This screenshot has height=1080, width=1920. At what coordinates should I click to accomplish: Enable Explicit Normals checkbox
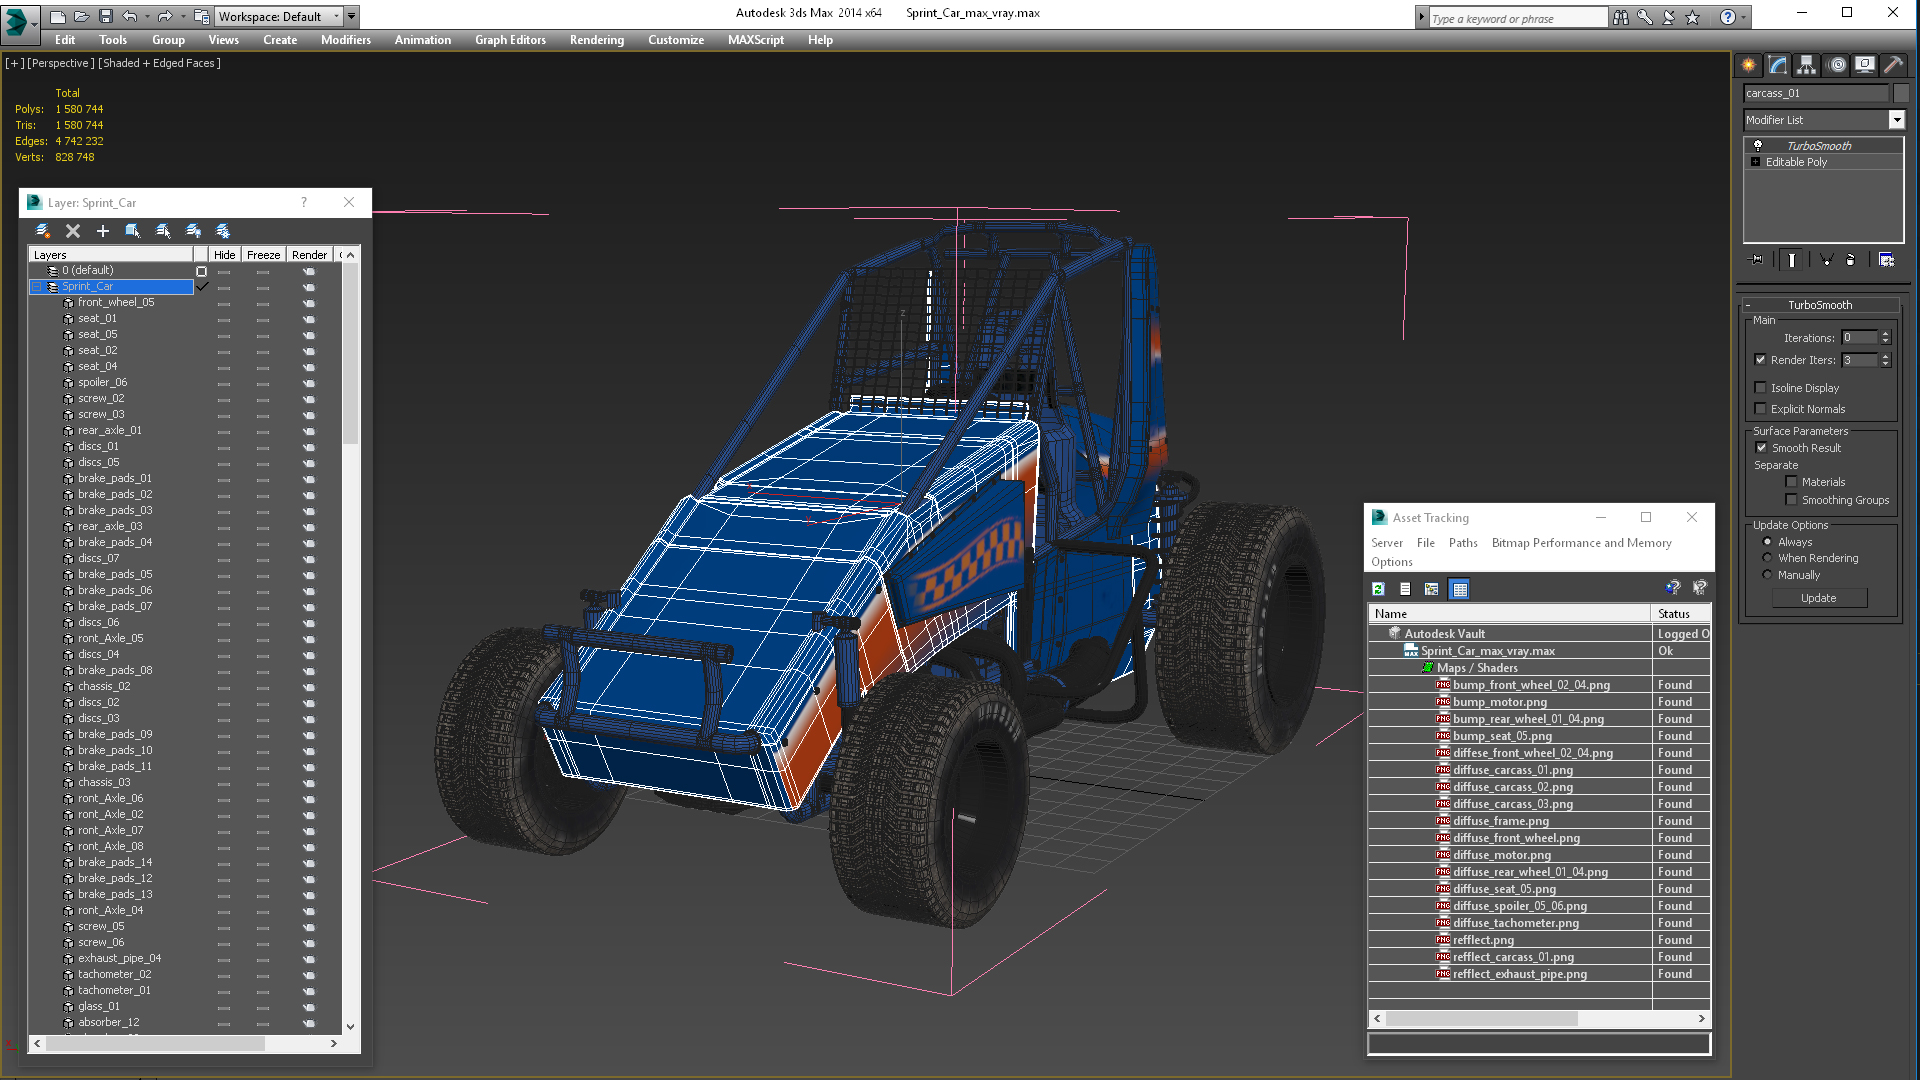click(1760, 409)
